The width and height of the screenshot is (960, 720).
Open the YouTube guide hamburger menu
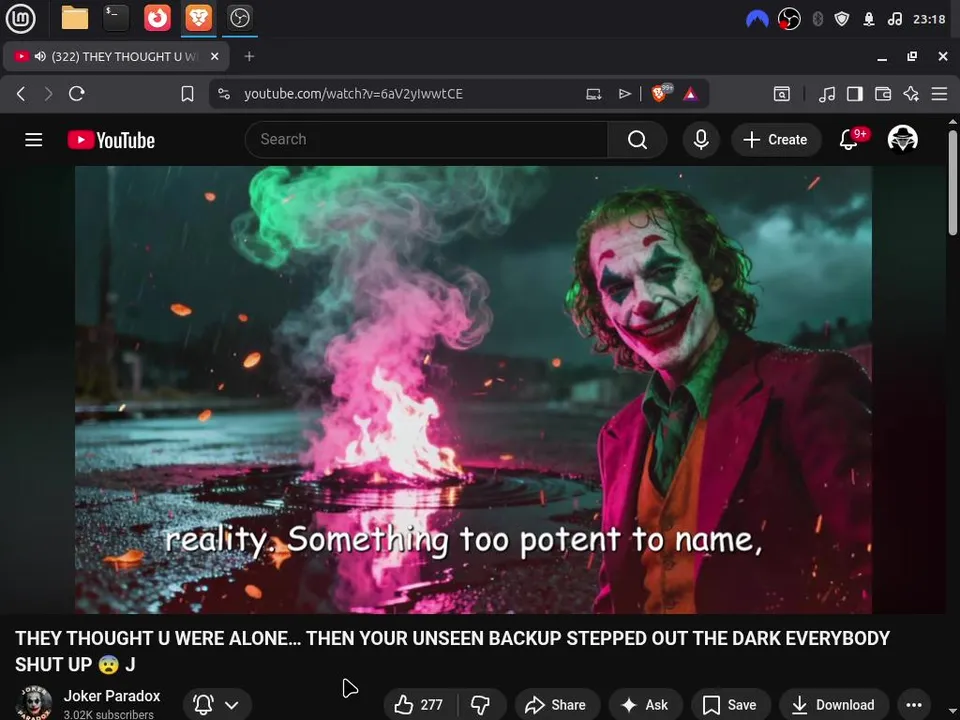(34, 140)
